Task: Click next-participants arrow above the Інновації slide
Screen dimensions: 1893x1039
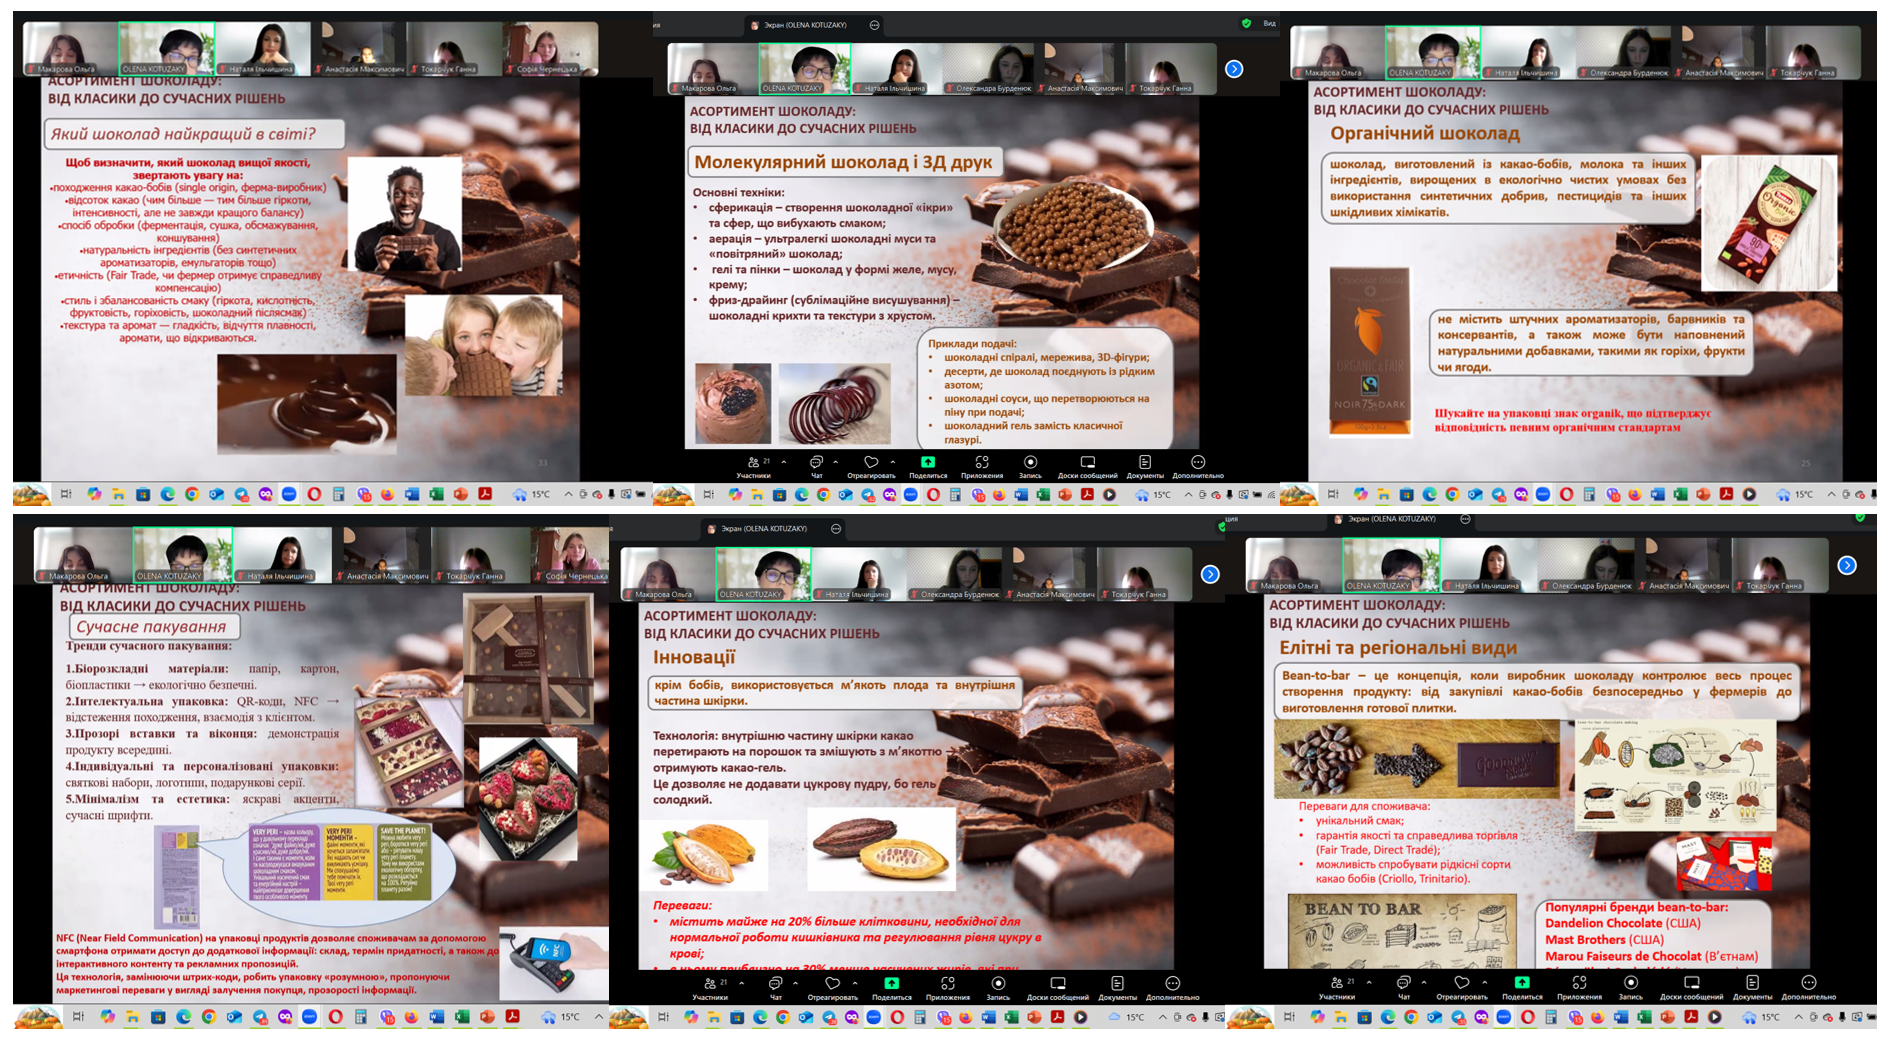Action: [1210, 574]
